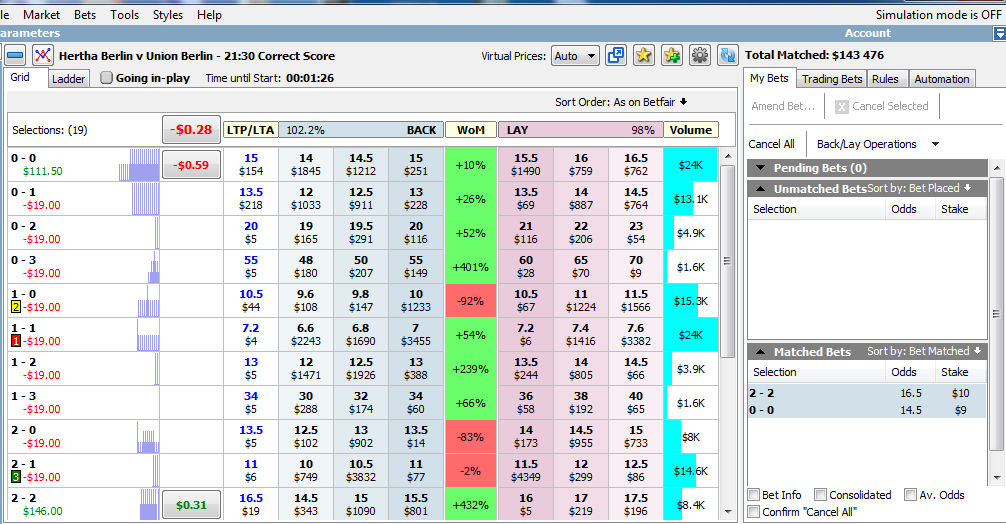The image size is (1006, 524).
Task: Click the icon at the Account bar's right end
Action: click(x=999, y=33)
